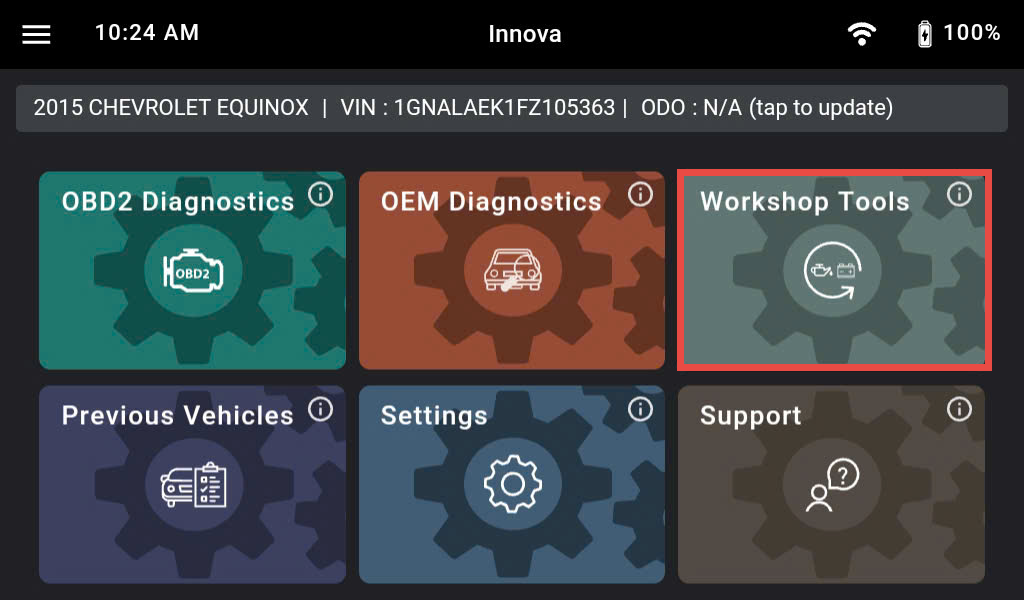The image size is (1024, 600).
Task: Select the 2015 Chevrolet Equinox vehicle bar
Action: [512, 108]
